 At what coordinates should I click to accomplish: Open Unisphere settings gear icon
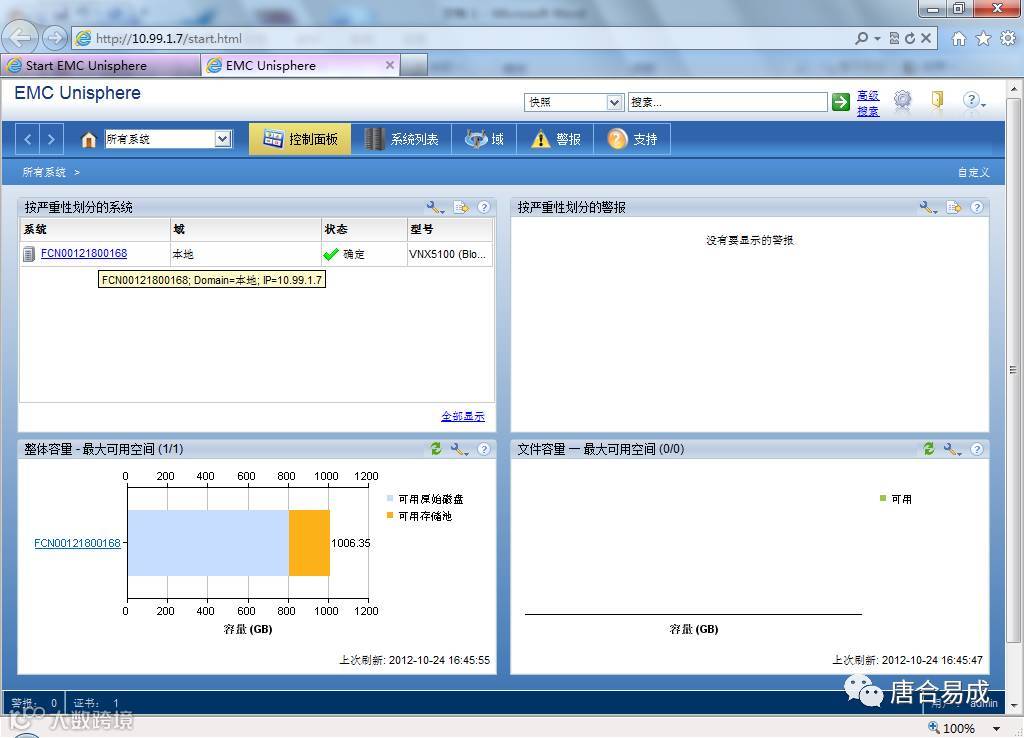903,100
